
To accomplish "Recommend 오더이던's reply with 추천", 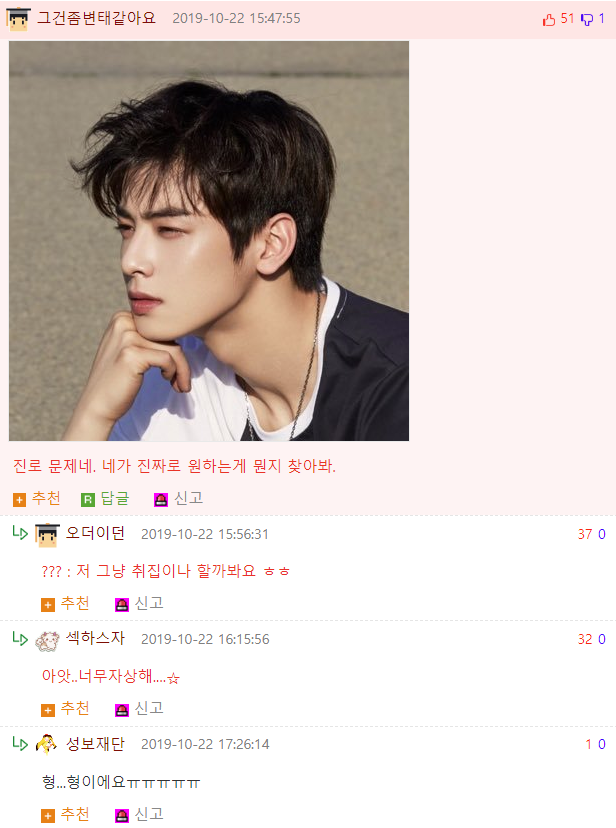I will [x=65, y=604].
